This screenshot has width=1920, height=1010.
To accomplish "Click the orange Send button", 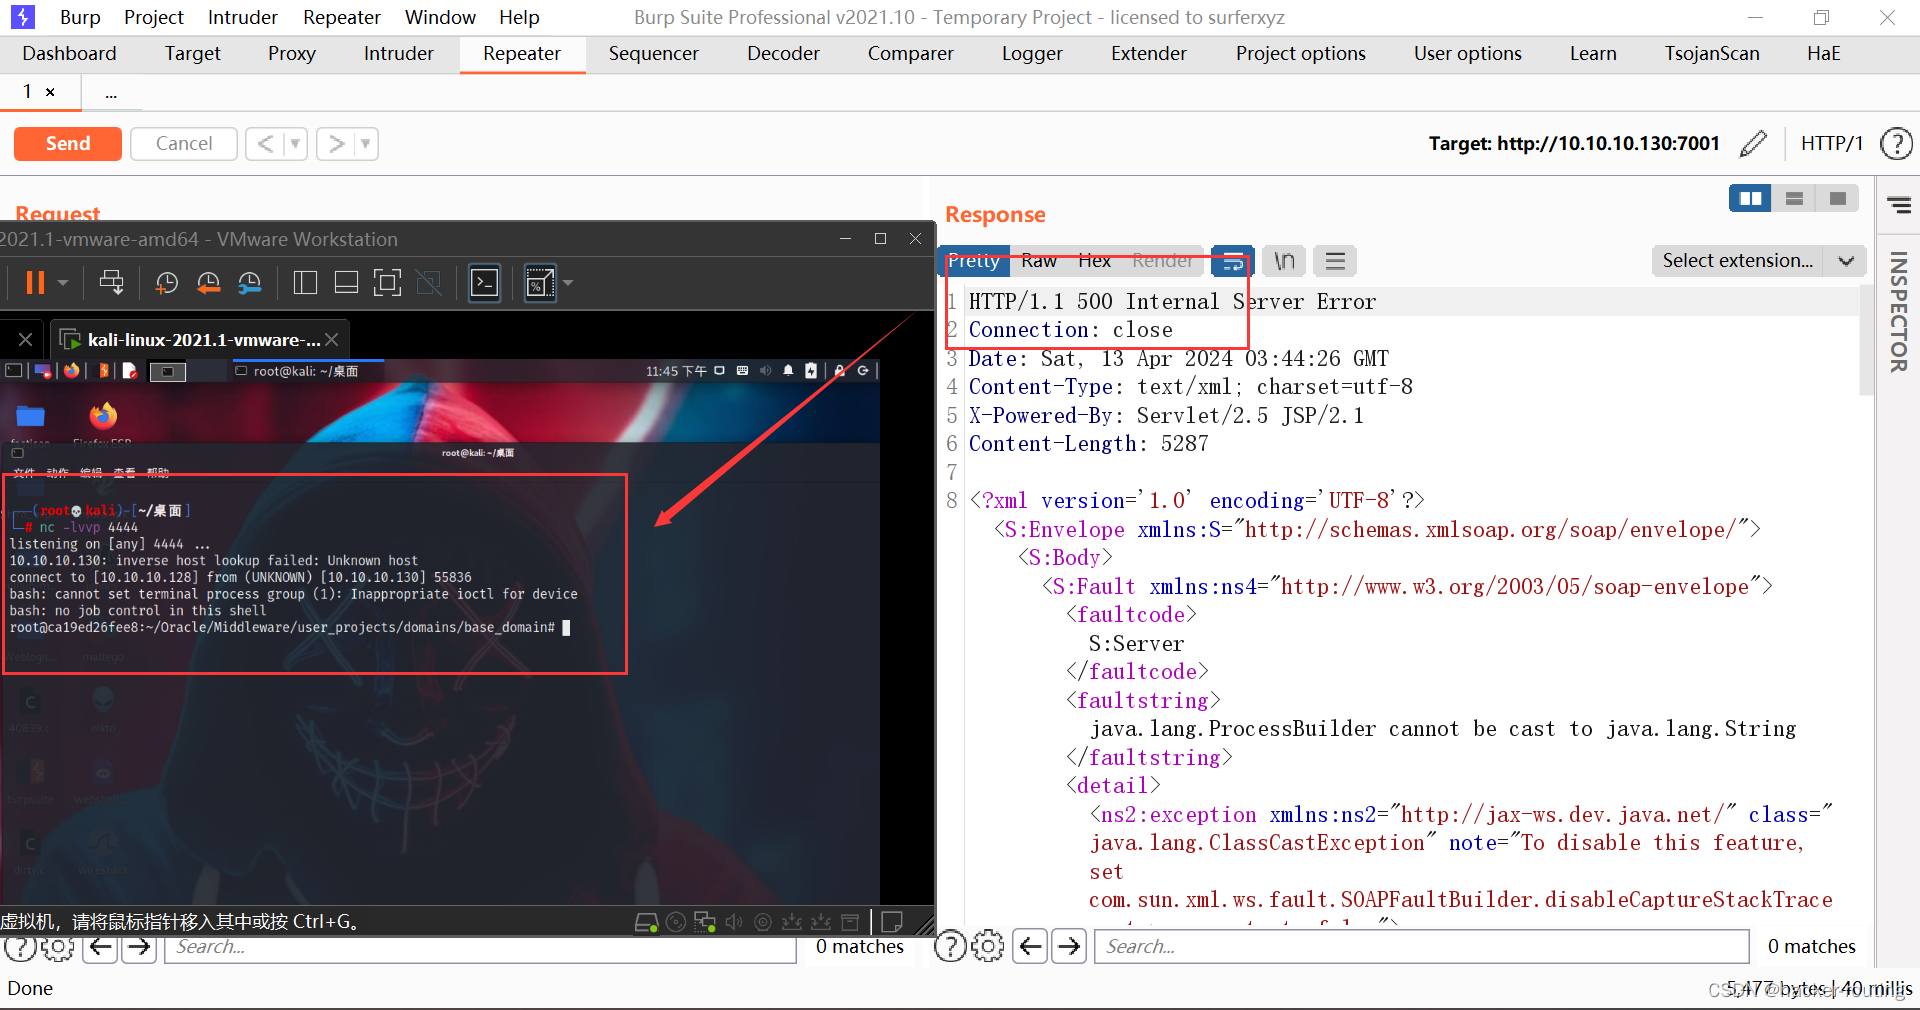I will click(68, 144).
